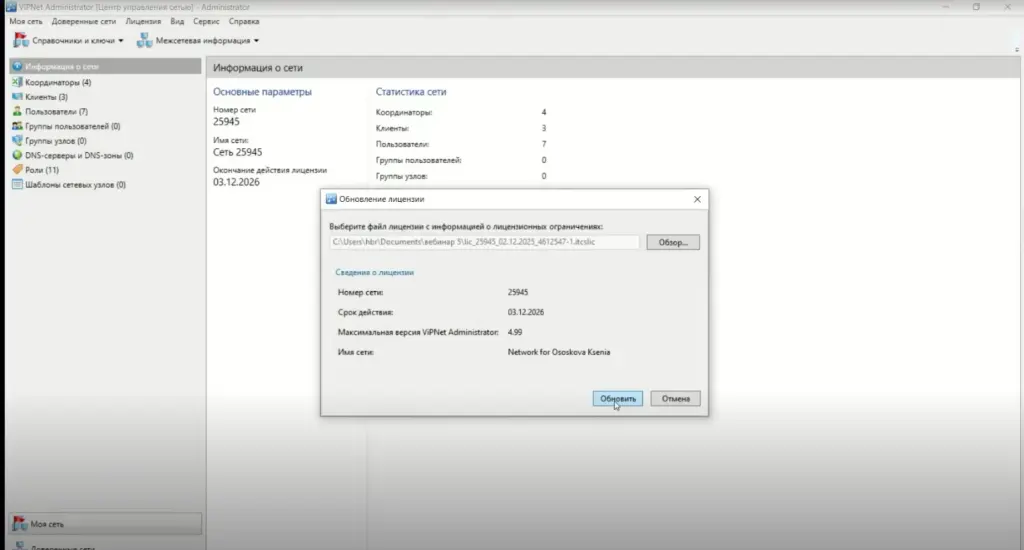Click the Моя сеть panel icon
Viewport: 1024px width, 550px height.
[20, 524]
